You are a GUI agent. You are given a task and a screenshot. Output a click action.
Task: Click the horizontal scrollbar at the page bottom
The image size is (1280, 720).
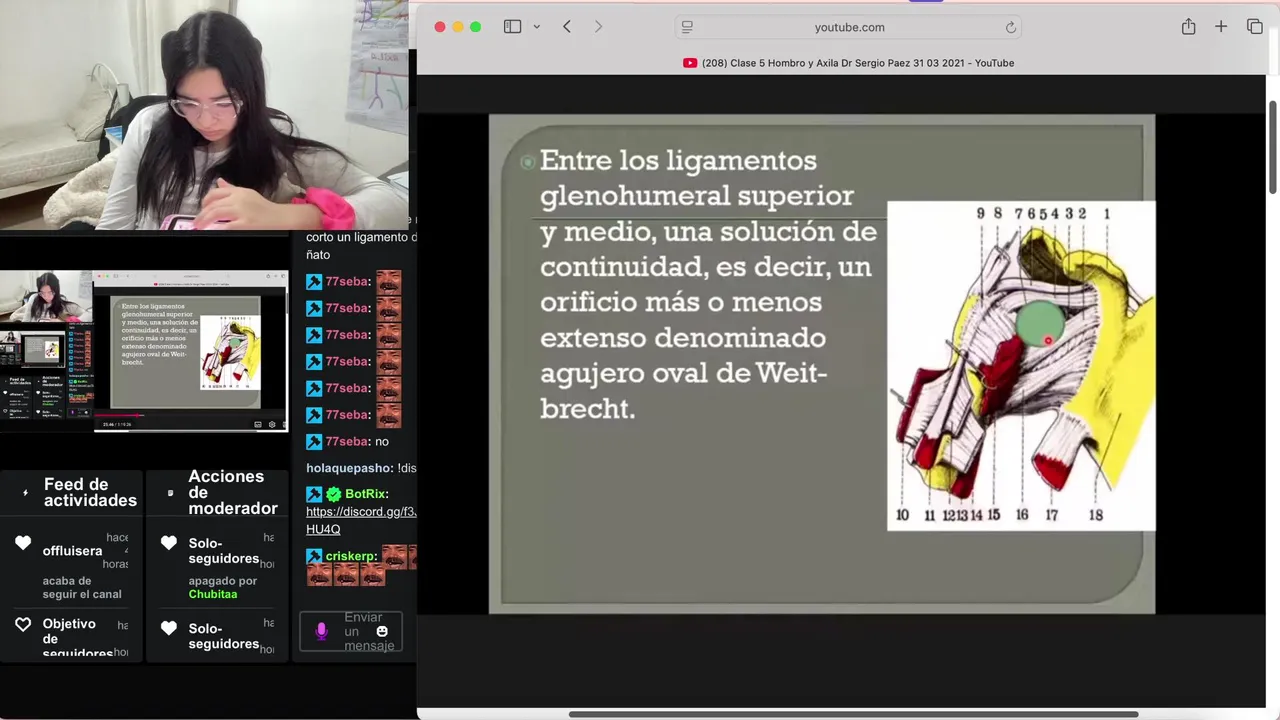(853, 714)
